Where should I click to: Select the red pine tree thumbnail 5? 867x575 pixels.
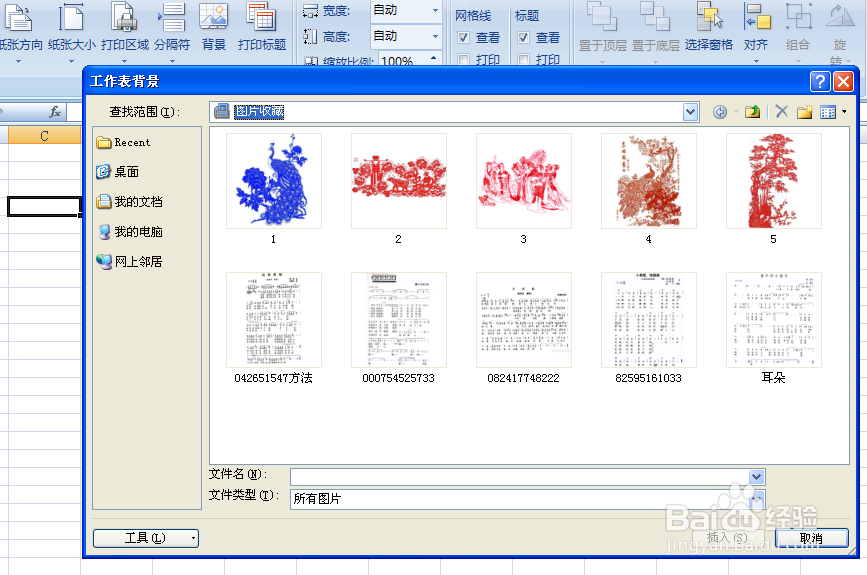coord(774,181)
